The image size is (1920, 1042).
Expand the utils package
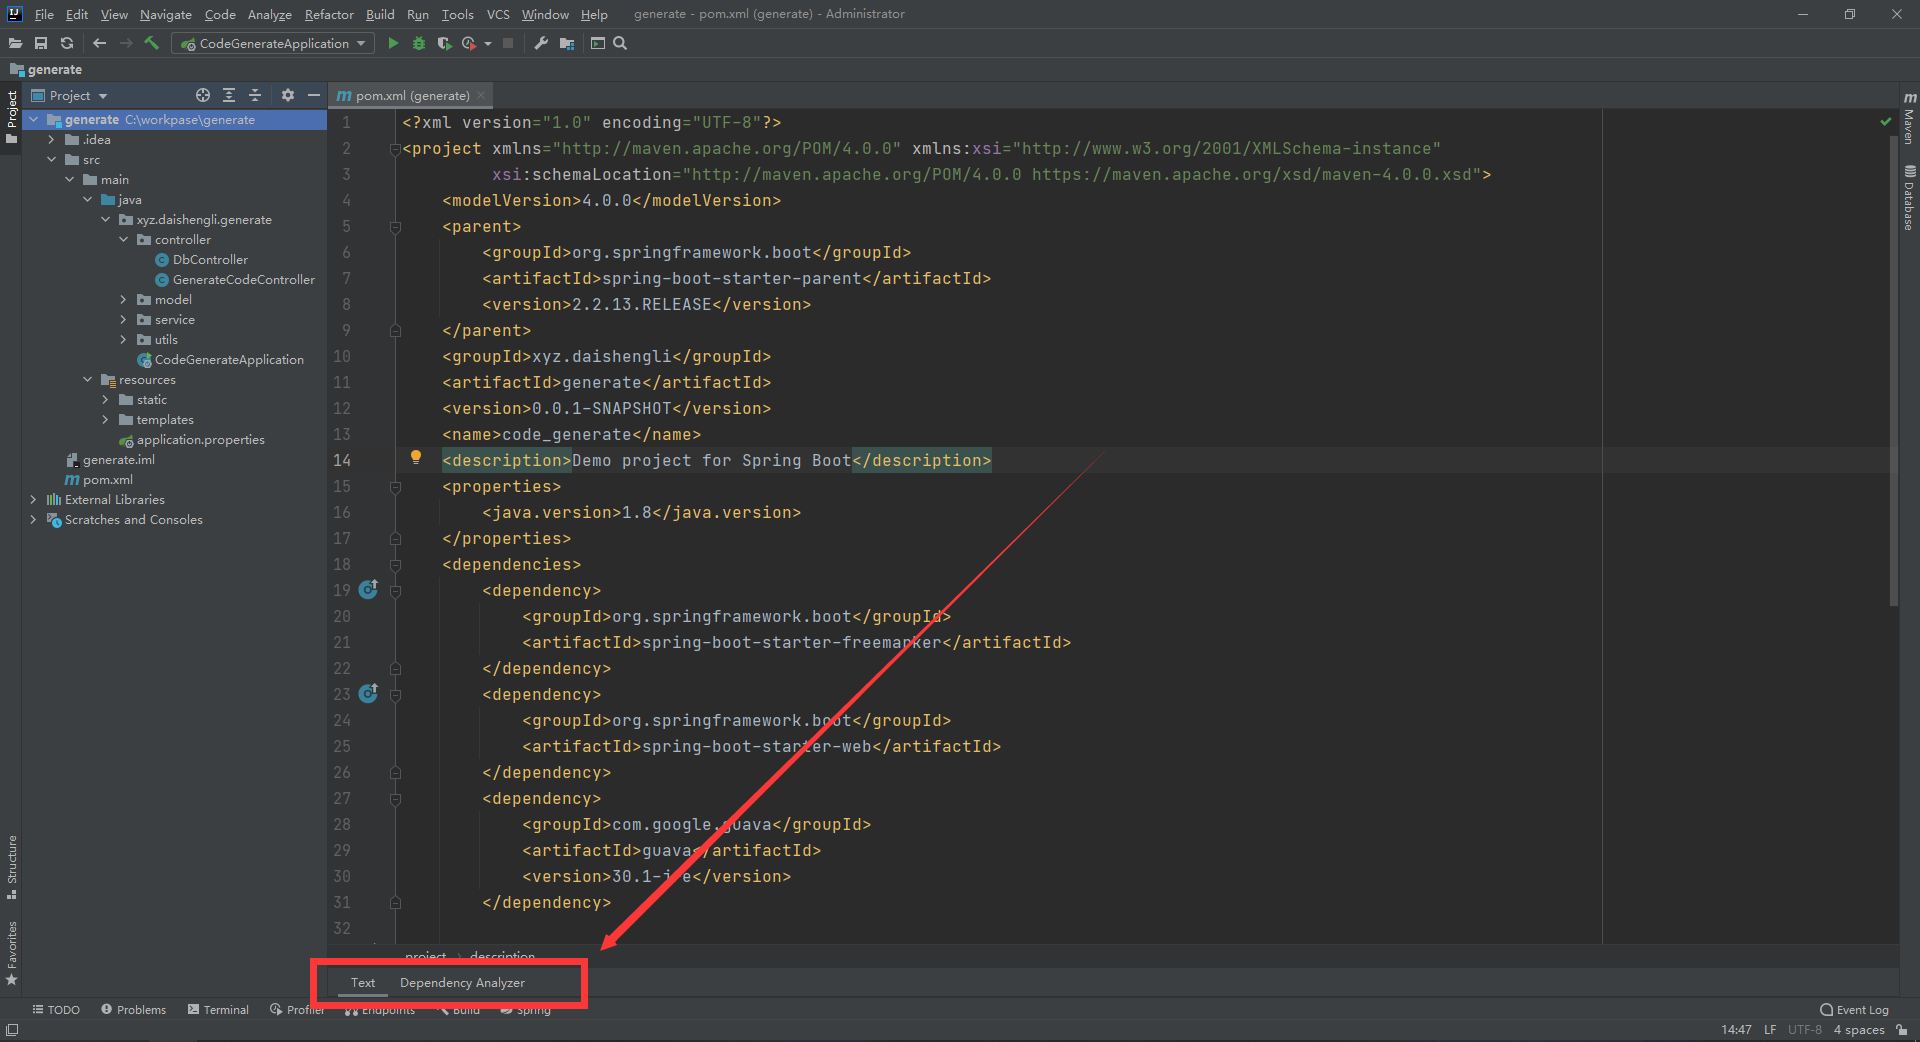pos(124,339)
